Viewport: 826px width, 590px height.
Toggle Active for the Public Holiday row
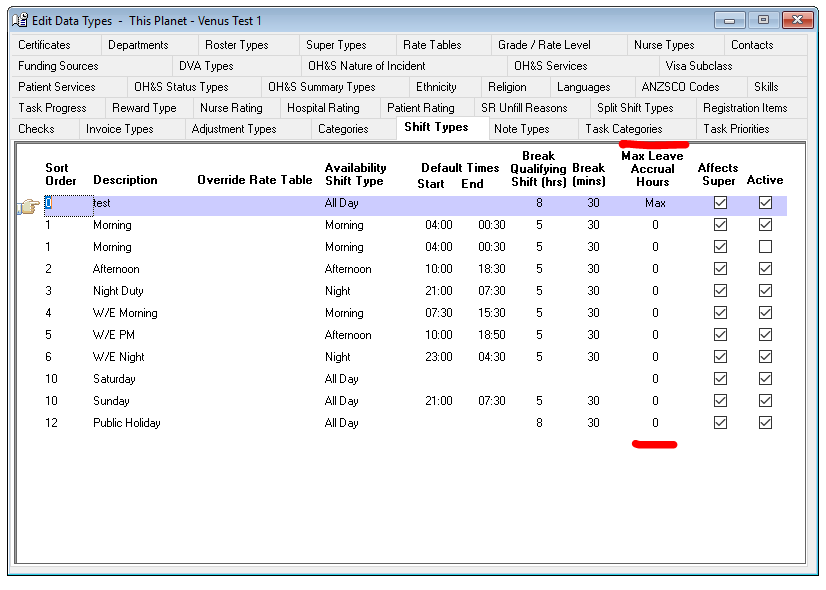tap(765, 422)
